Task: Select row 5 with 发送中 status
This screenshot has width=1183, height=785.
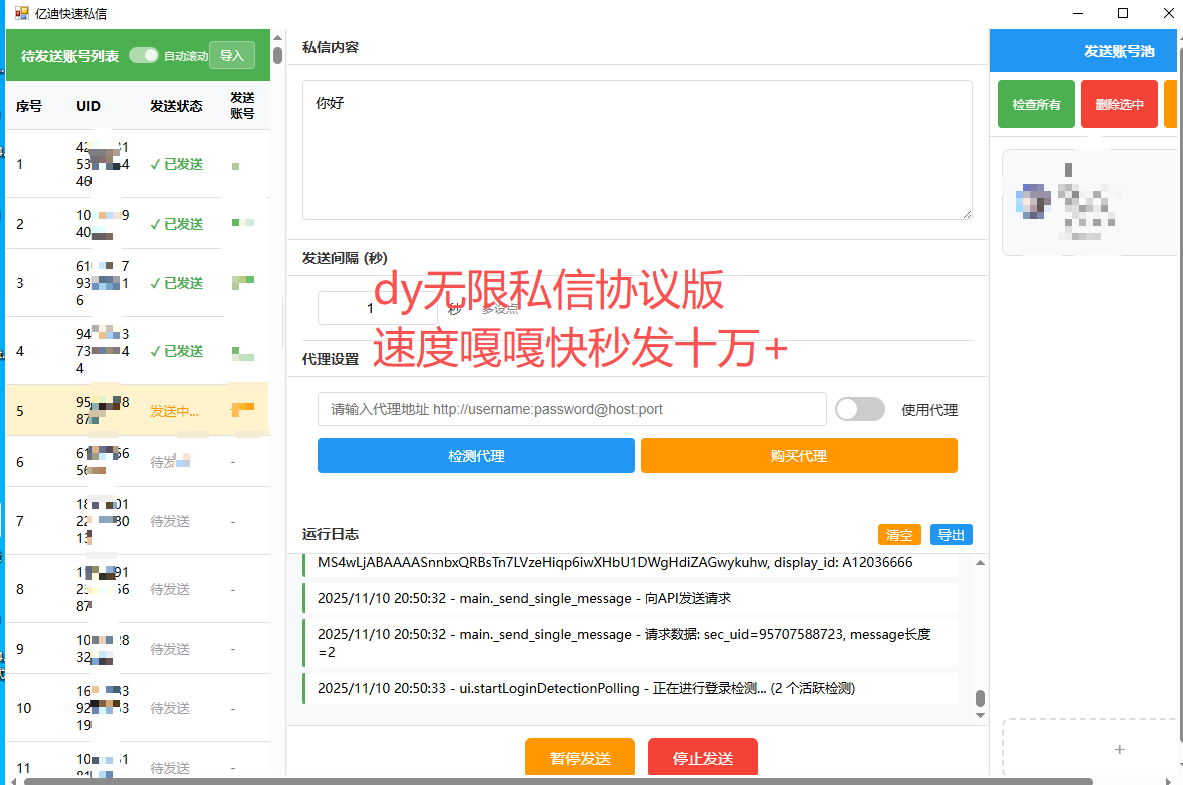Action: [x=137, y=410]
